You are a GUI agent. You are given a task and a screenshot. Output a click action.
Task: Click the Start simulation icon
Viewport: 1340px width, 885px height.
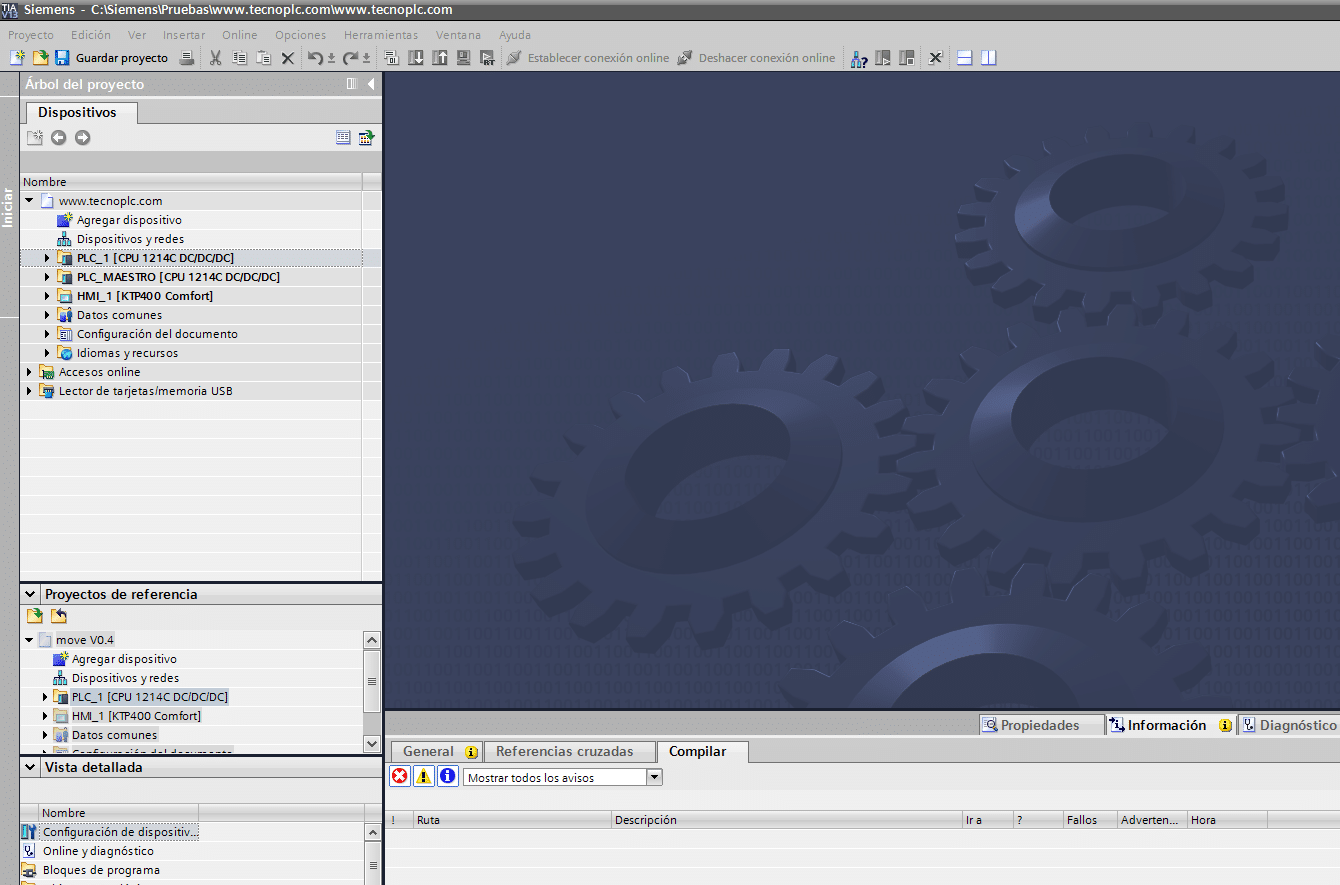464,58
